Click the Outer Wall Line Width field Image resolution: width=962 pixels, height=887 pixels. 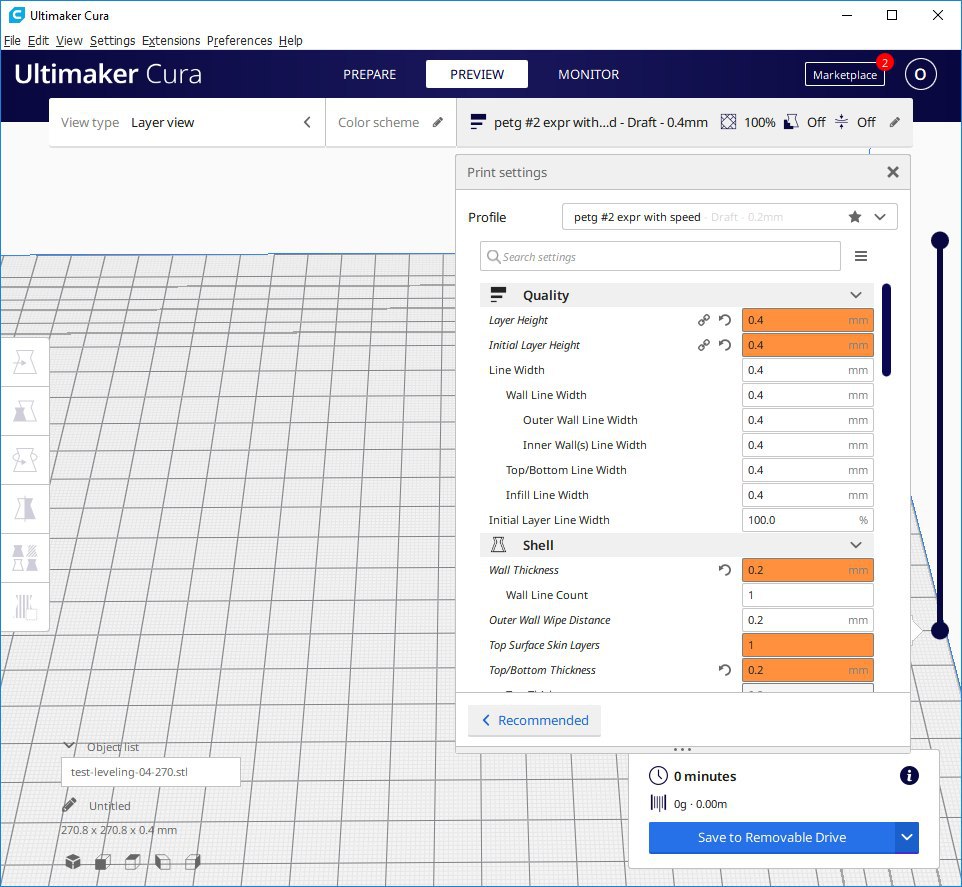807,420
